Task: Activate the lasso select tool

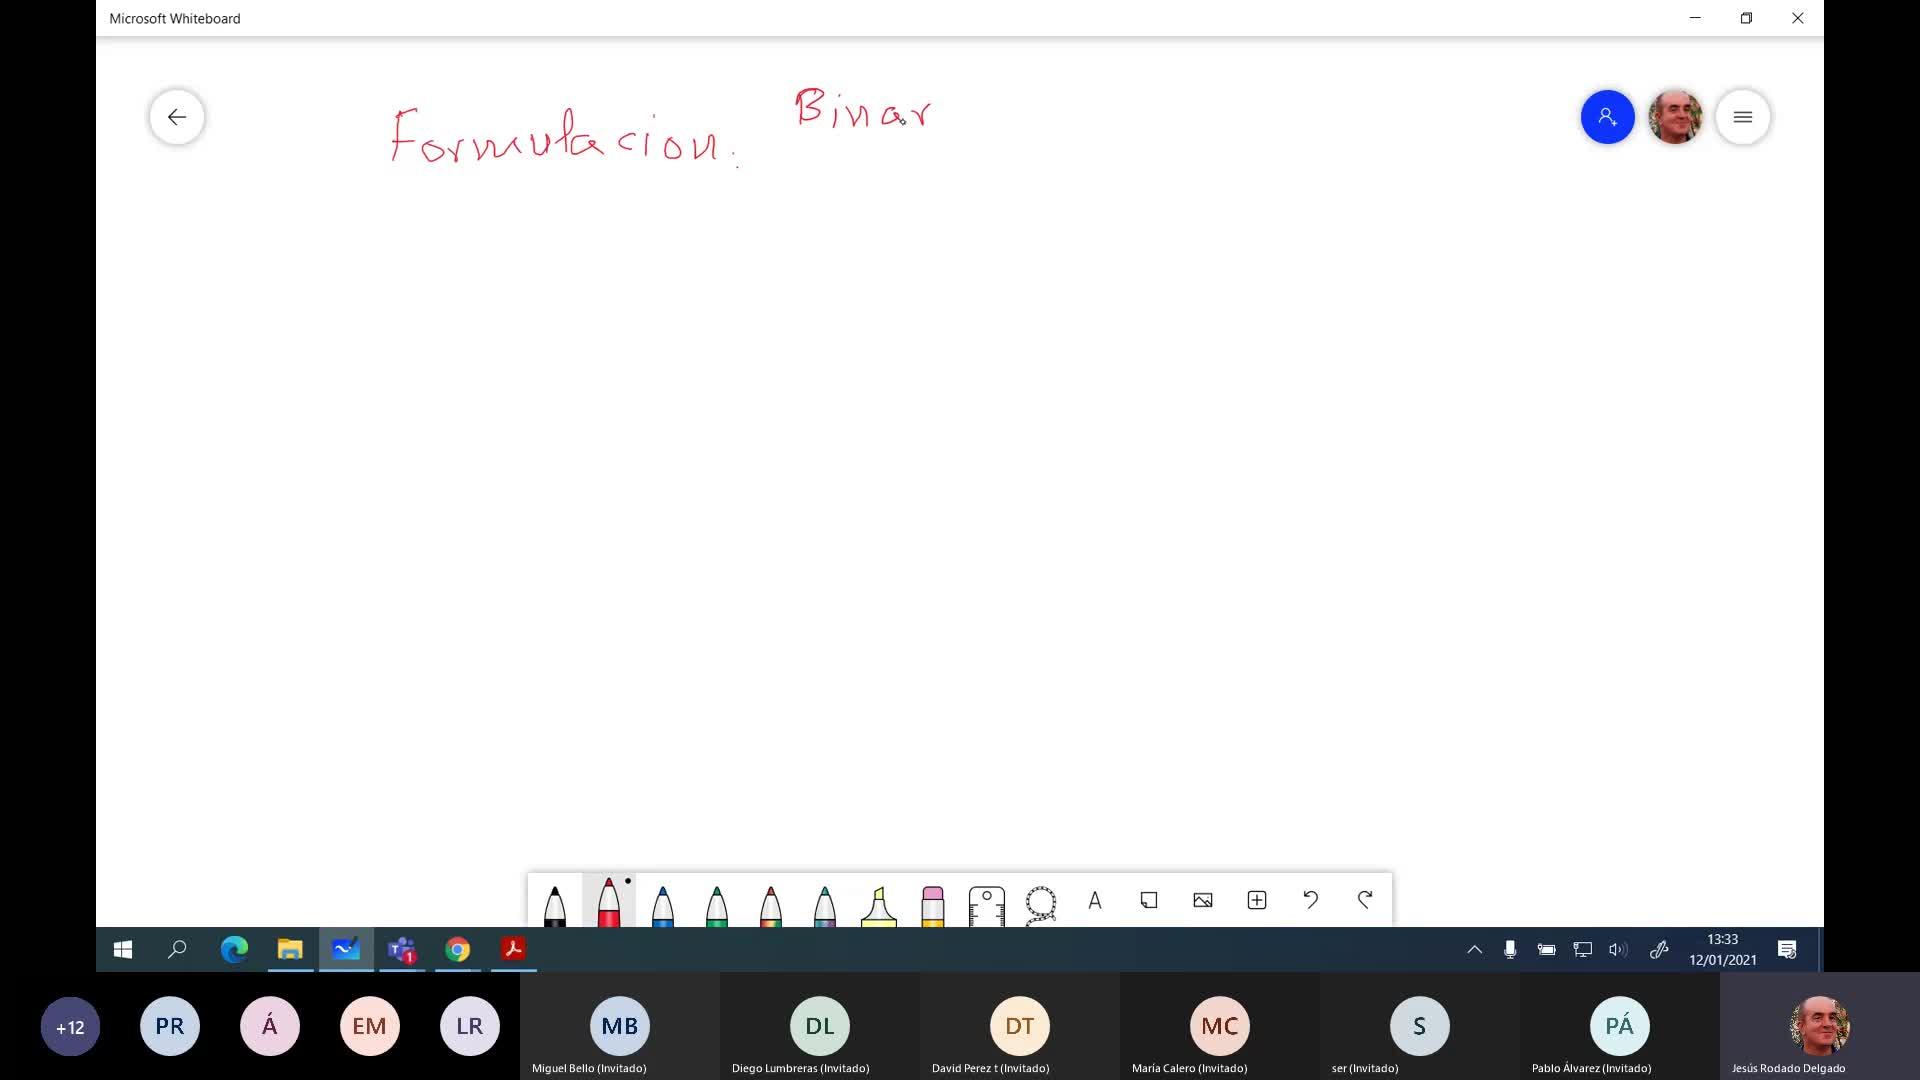Action: [x=1040, y=903]
